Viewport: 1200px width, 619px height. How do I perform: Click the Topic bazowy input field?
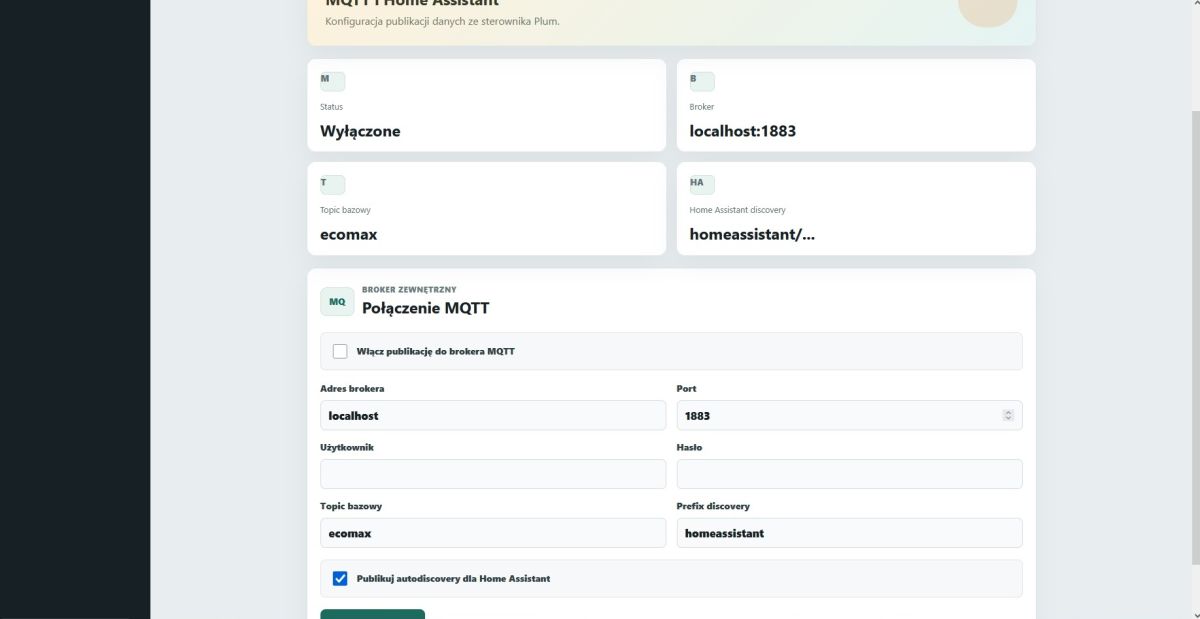click(493, 533)
